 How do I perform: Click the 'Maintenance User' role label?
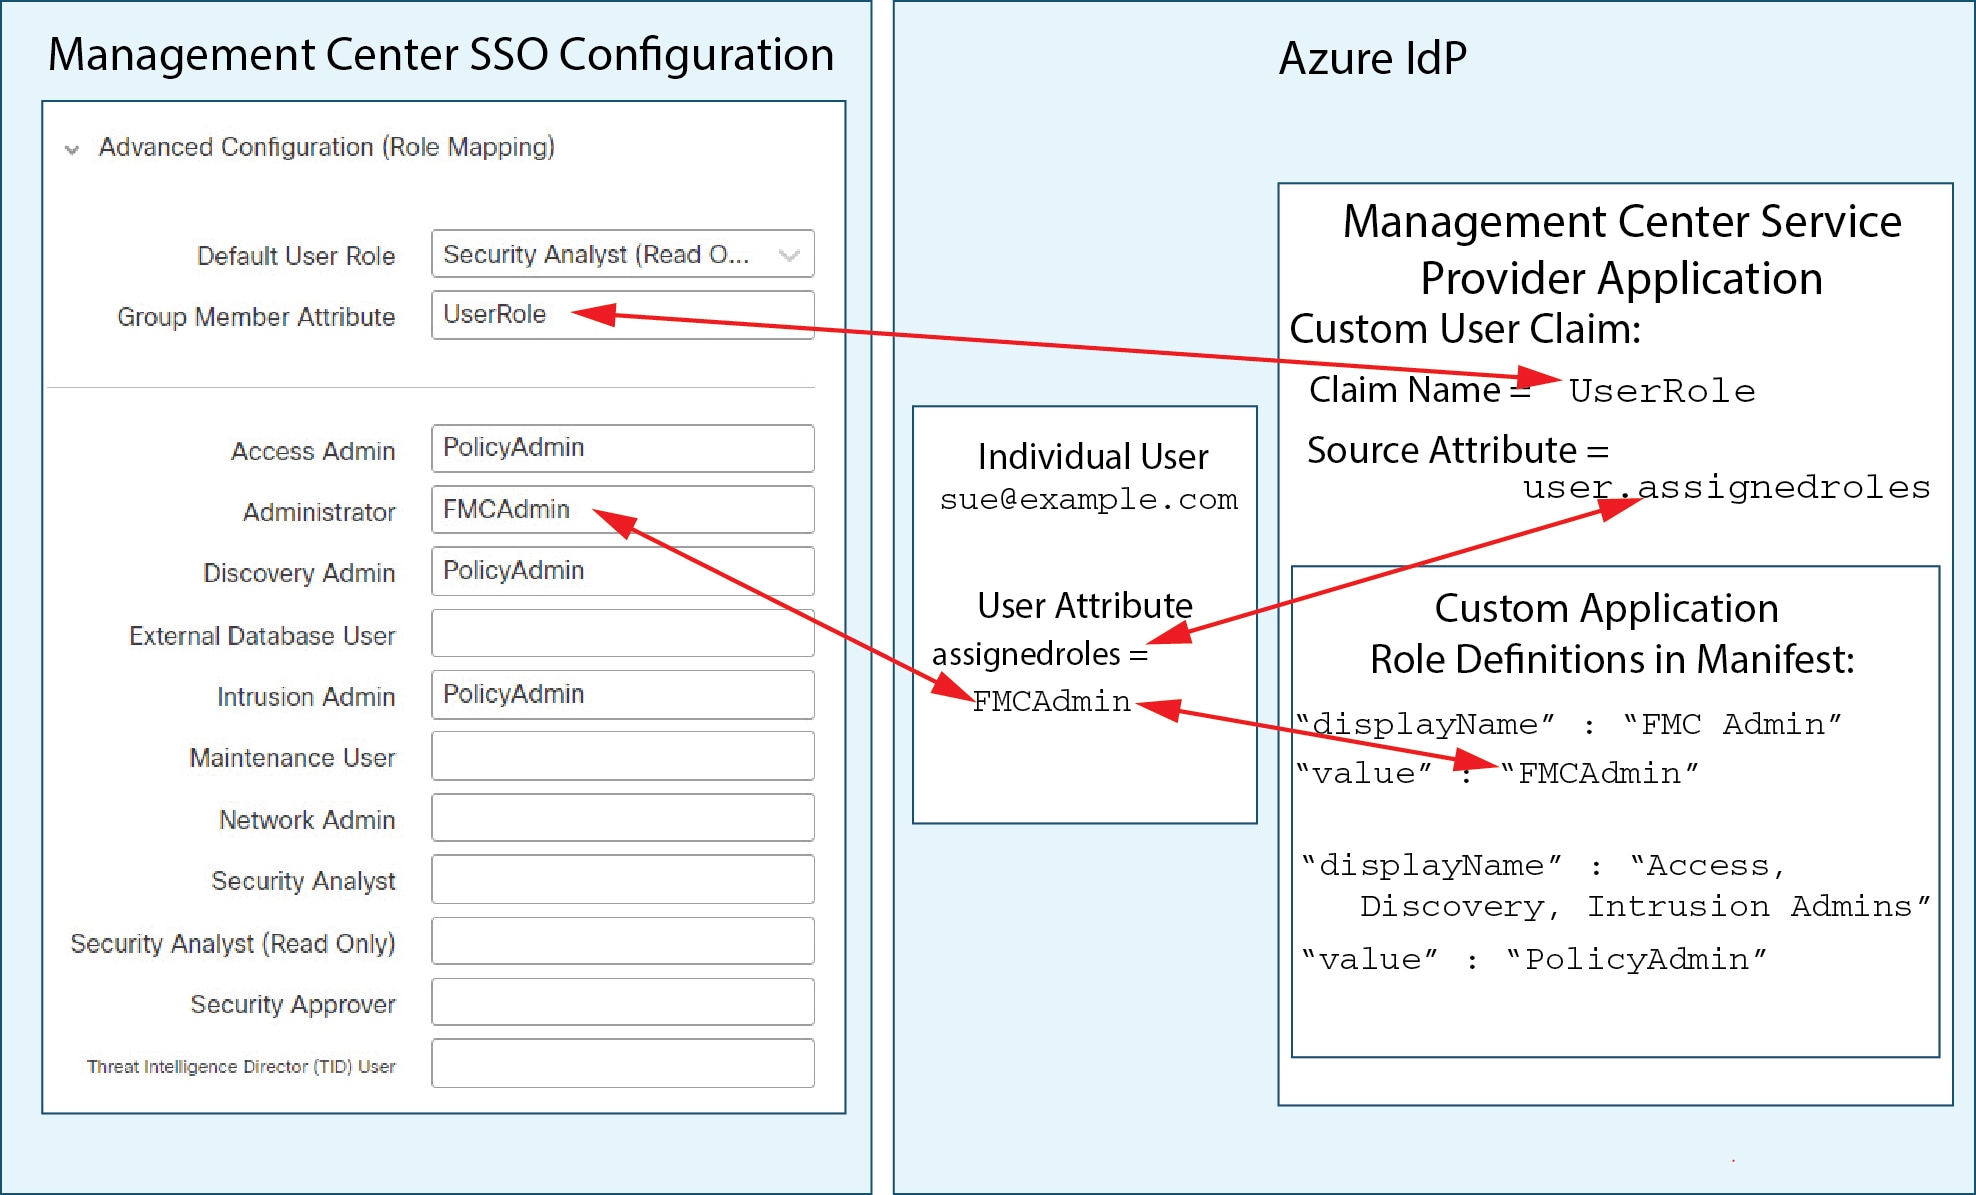tap(292, 758)
